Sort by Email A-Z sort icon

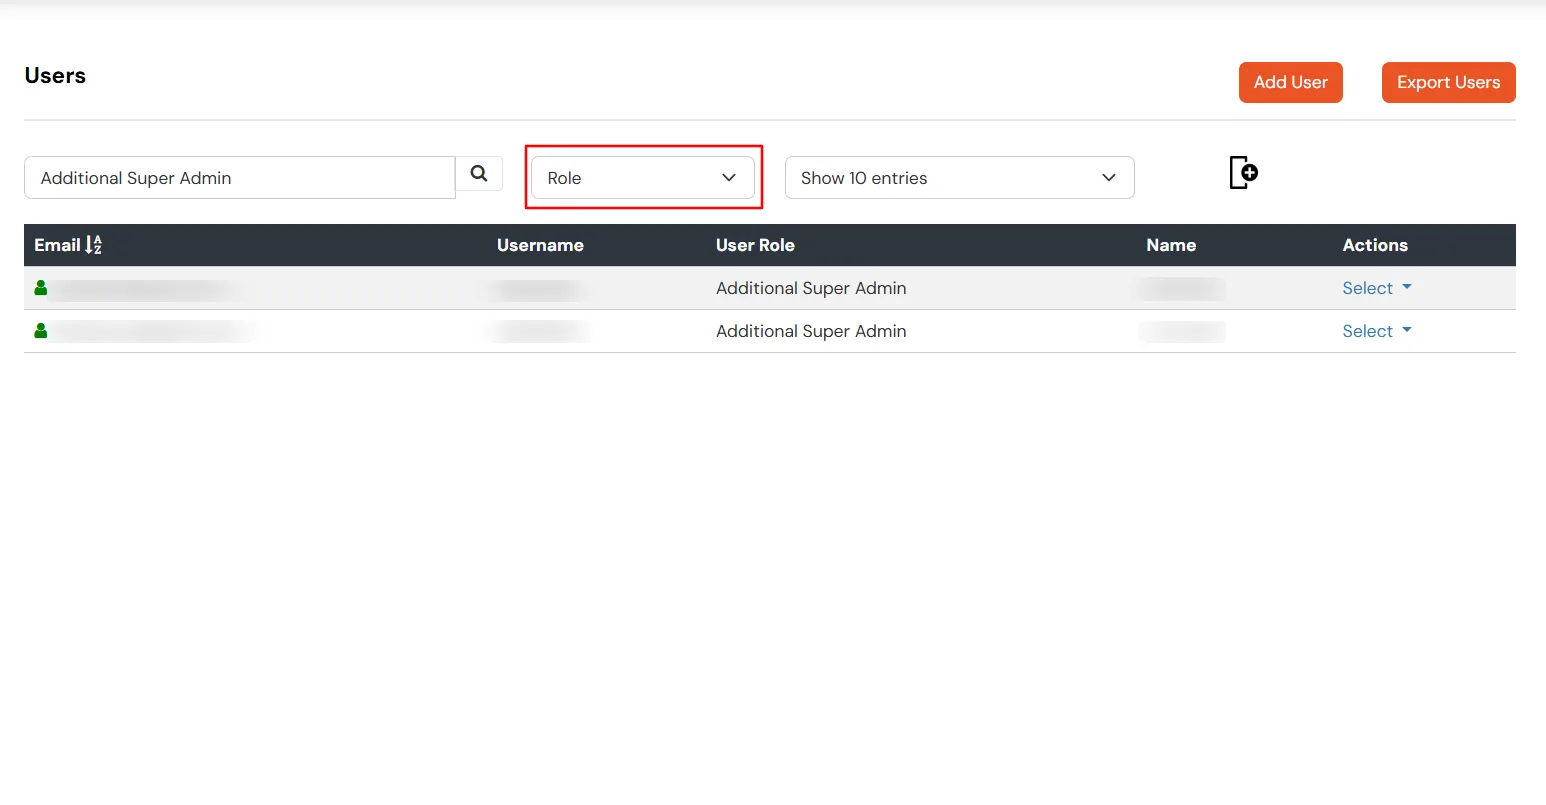coord(94,245)
